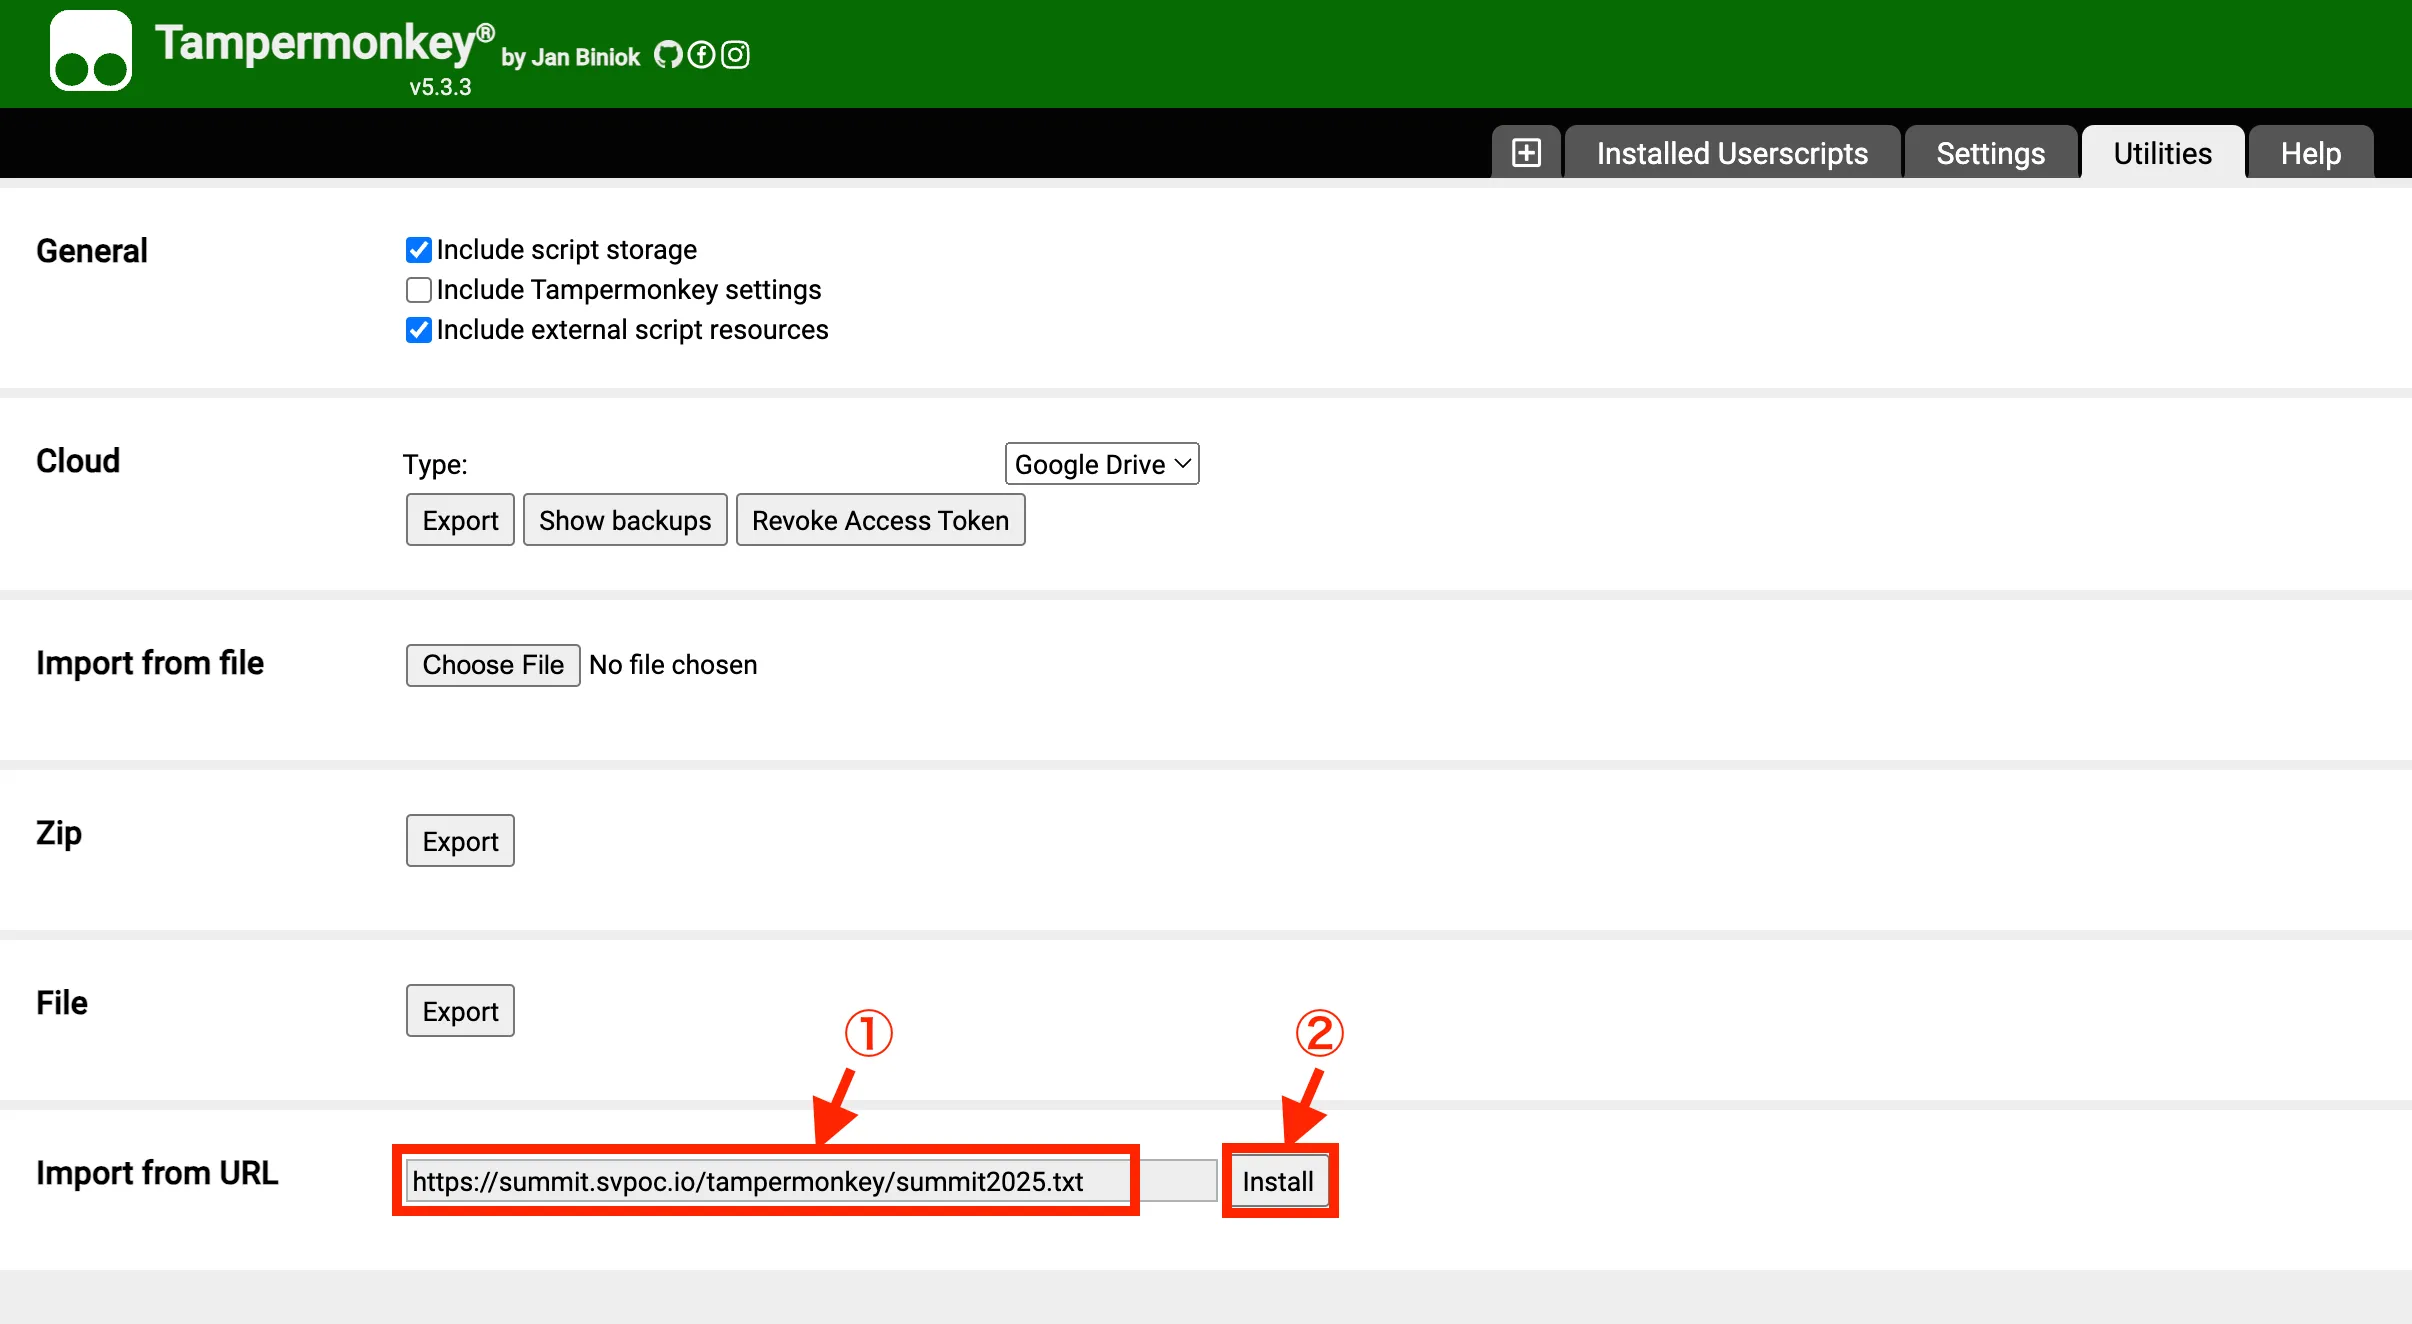
Task: Click the 'by Jan Biniok' text
Action: pyautogui.click(x=570, y=57)
